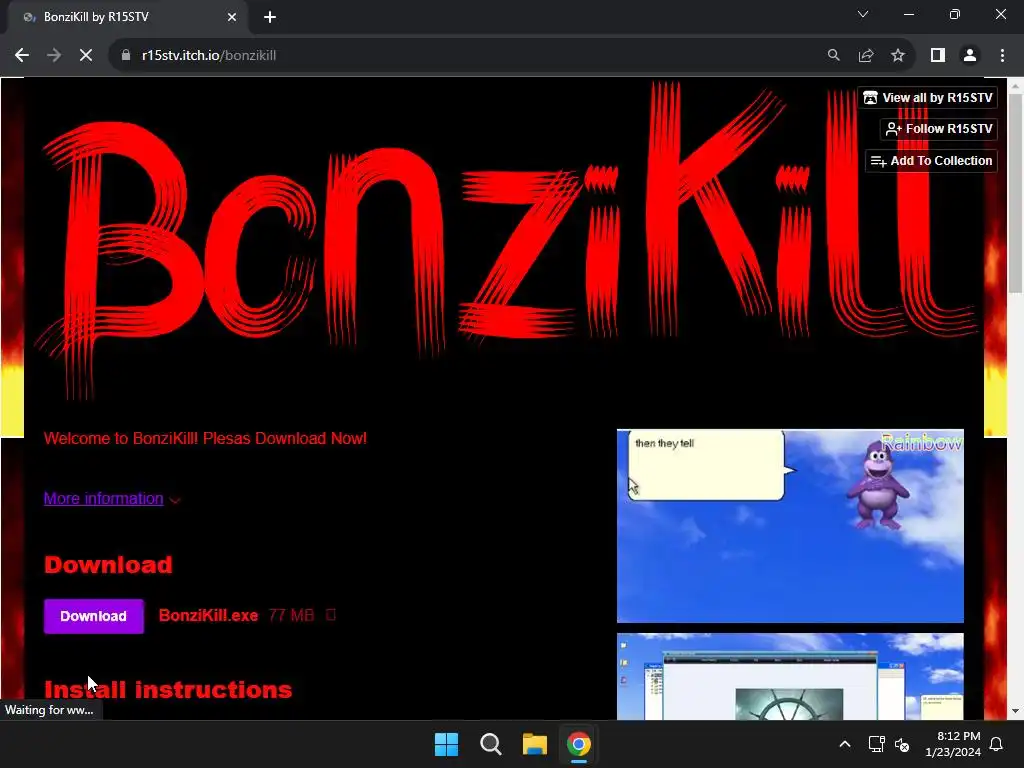Click the Install instructions heading

click(x=168, y=690)
